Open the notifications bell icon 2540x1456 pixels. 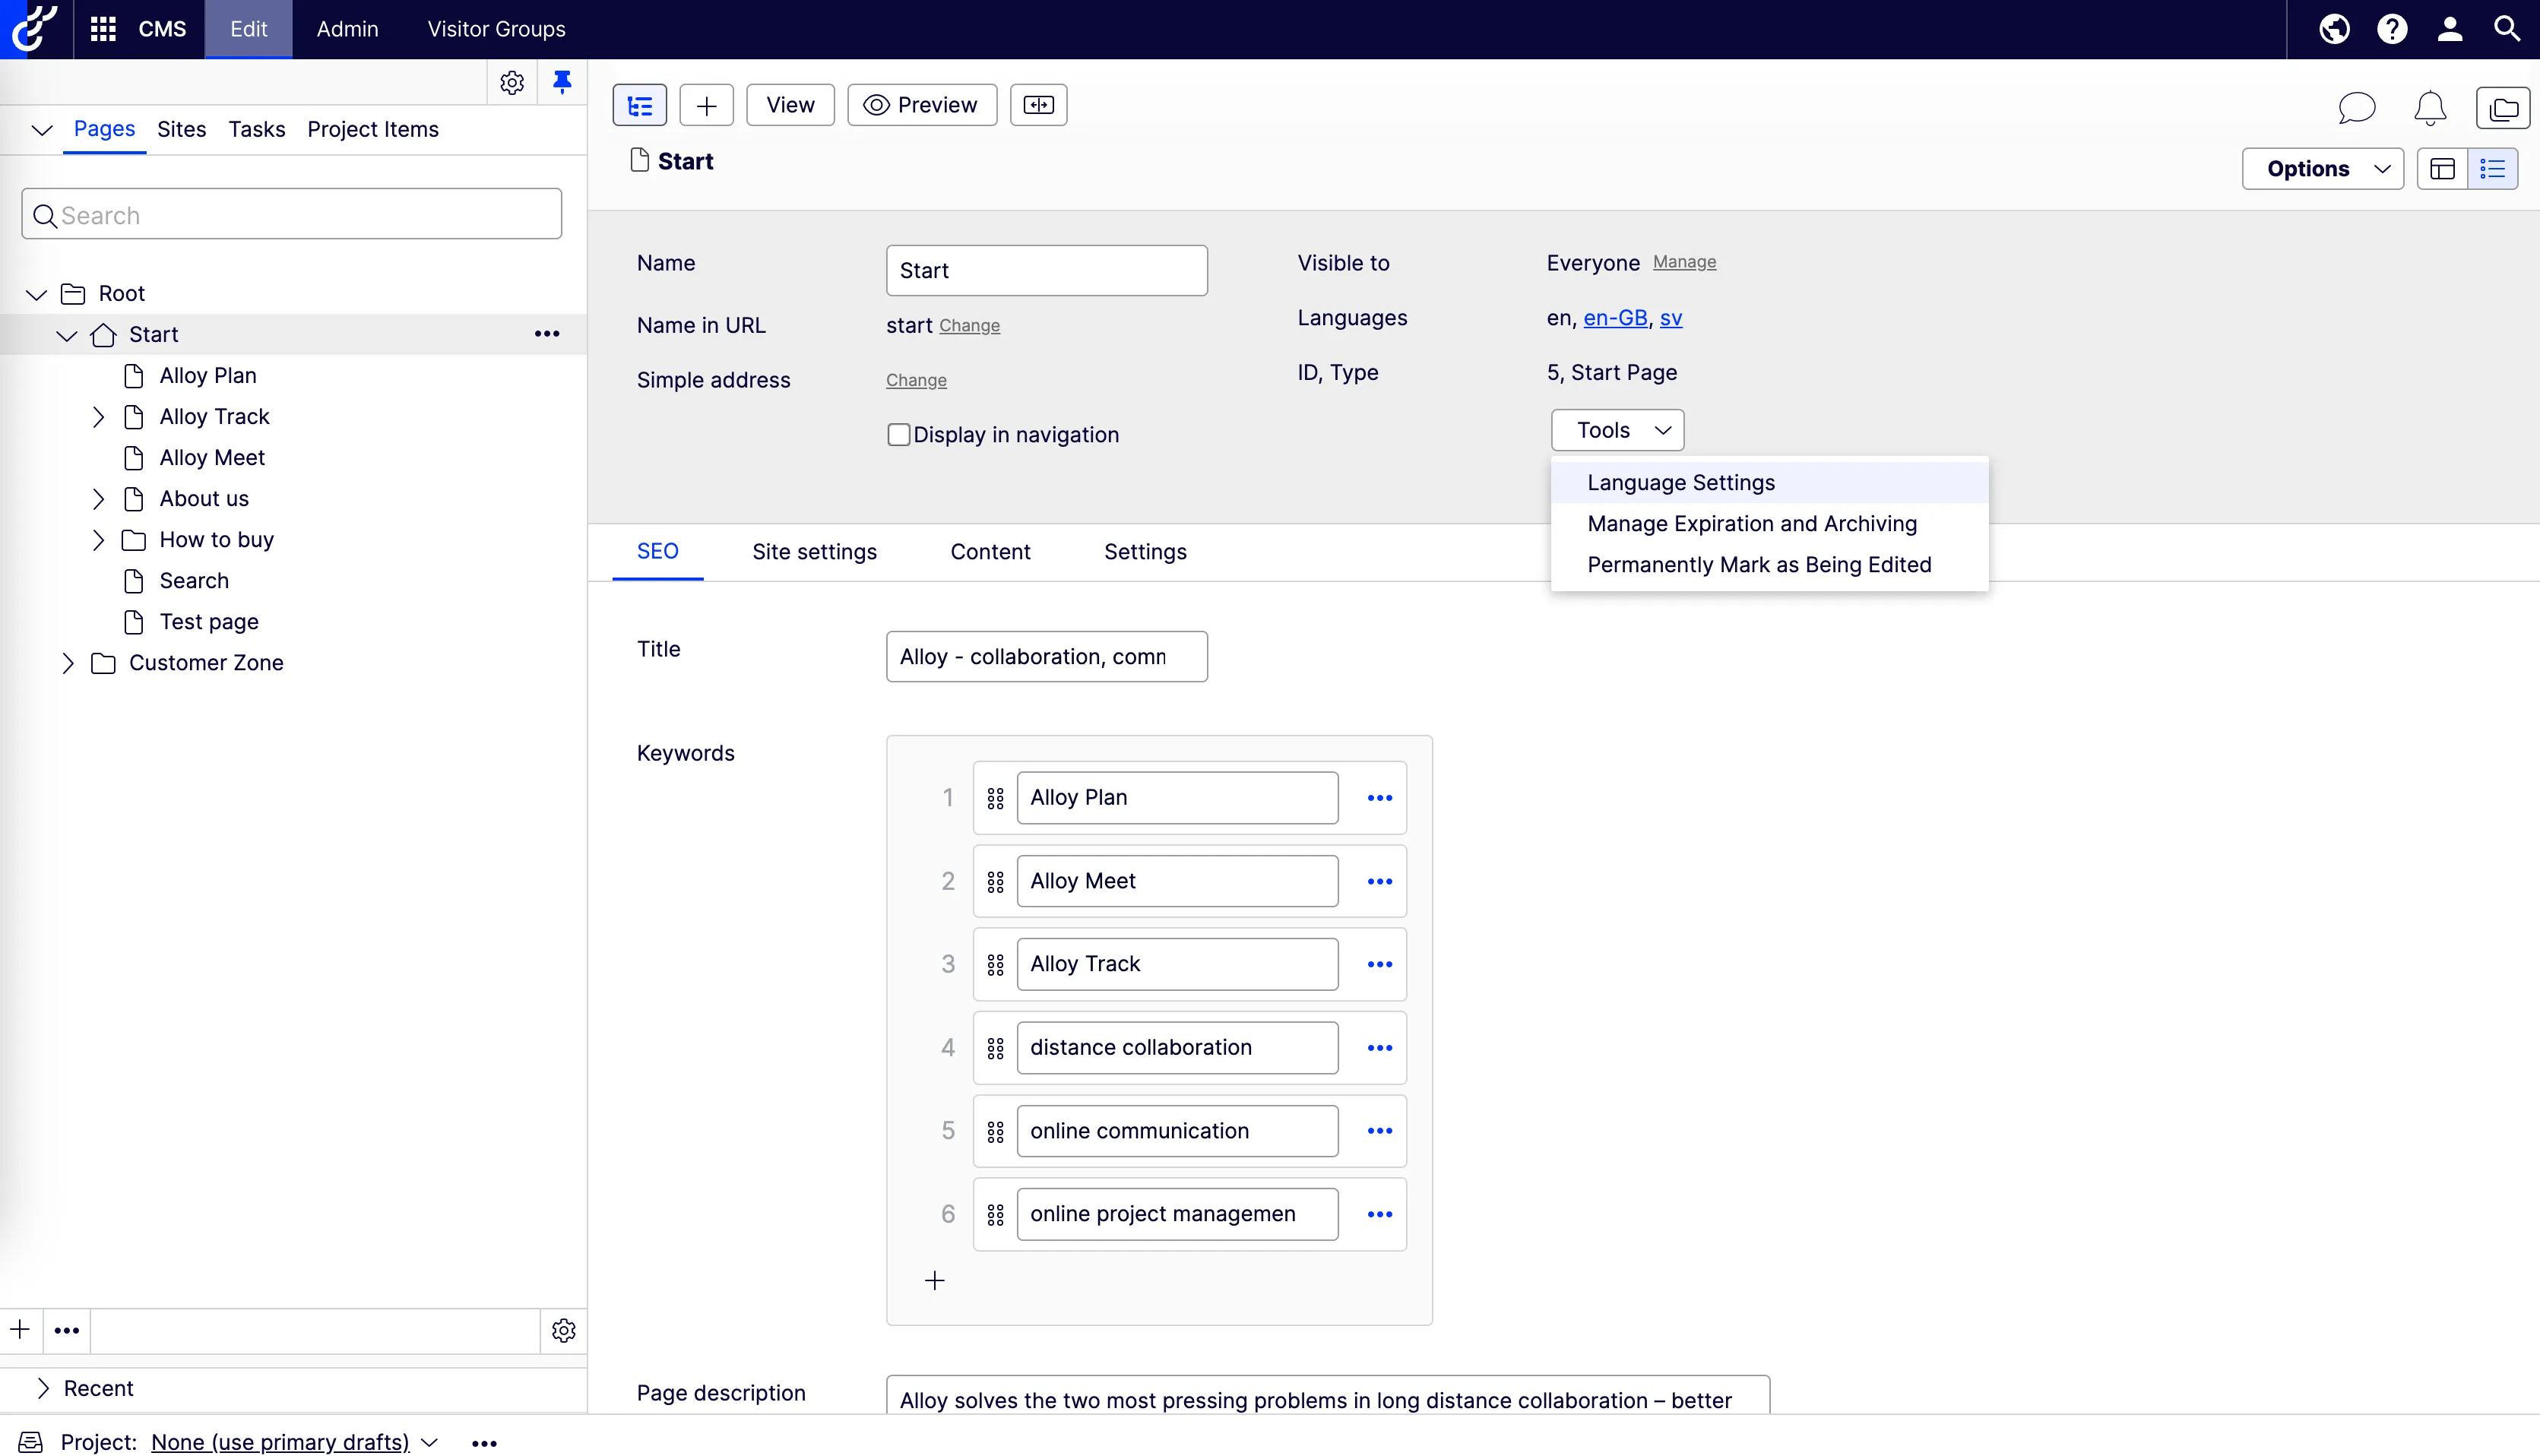(2430, 108)
